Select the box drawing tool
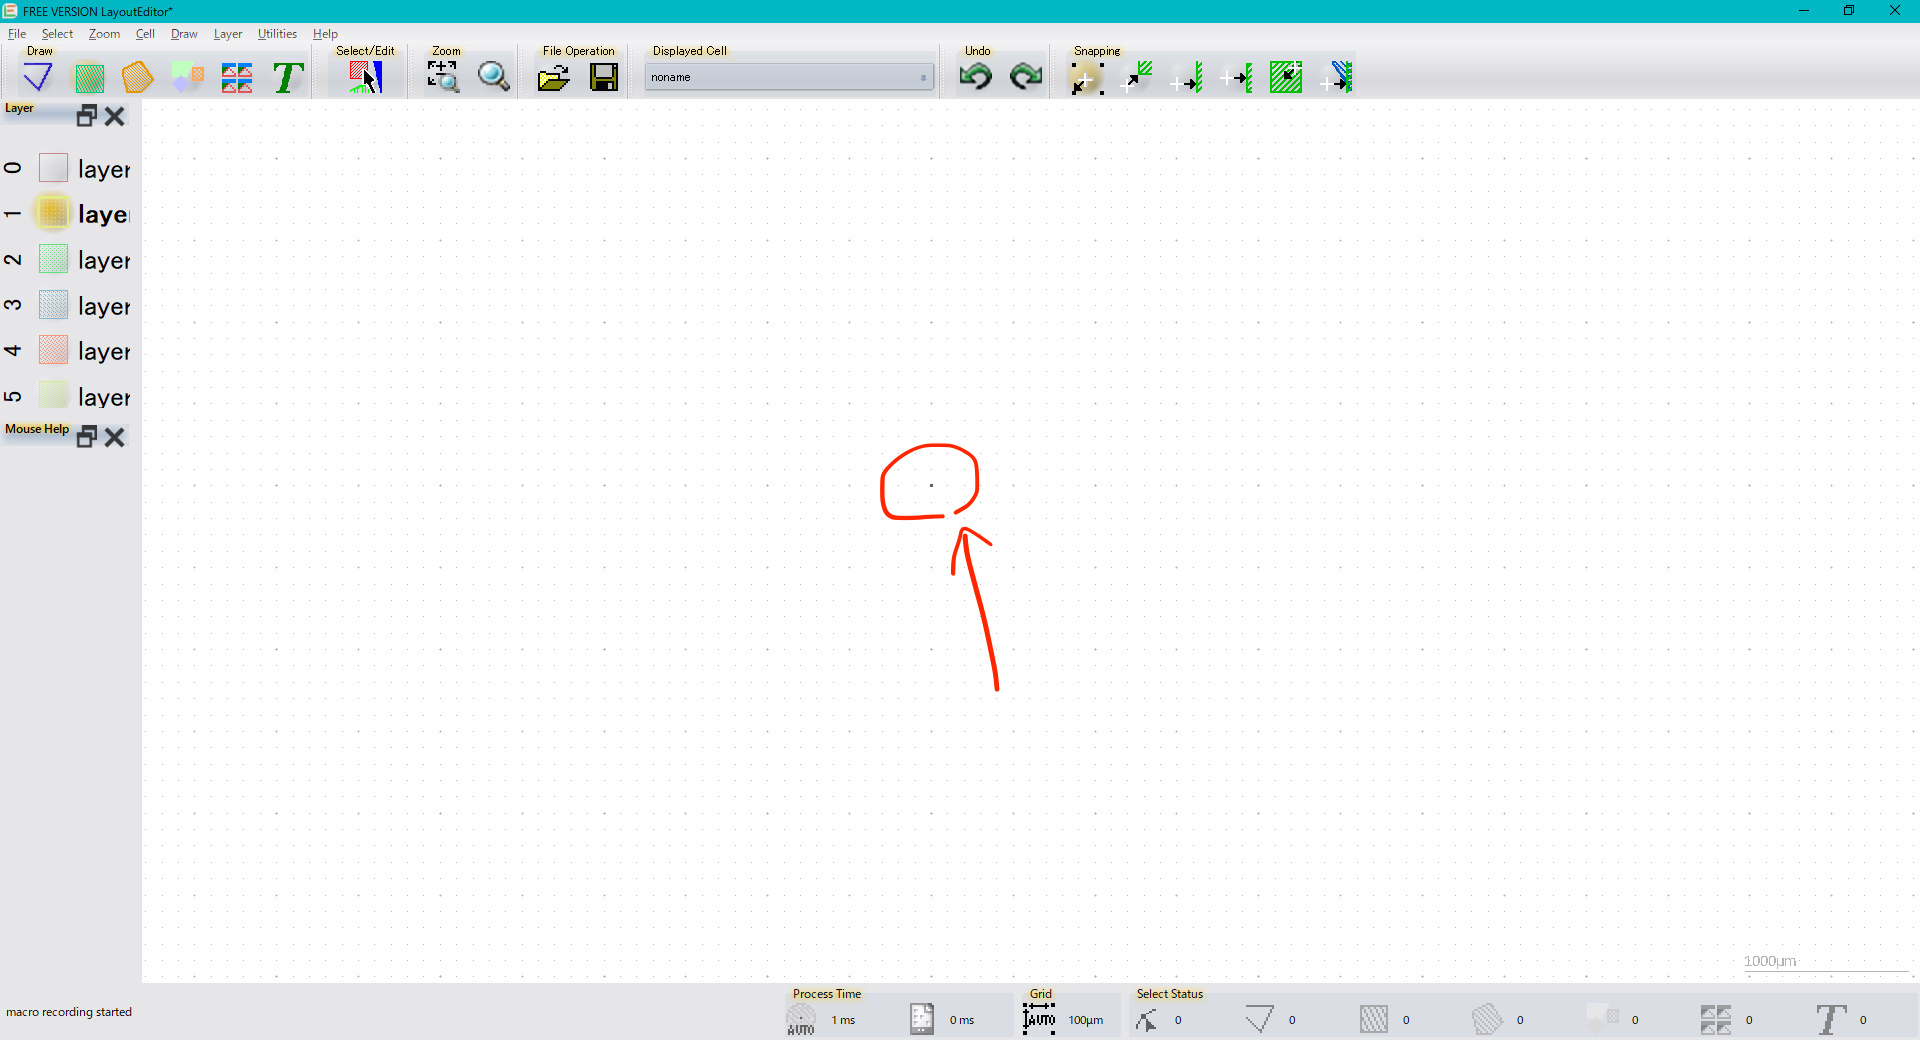This screenshot has width=1920, height=1040. pos(89,77)
